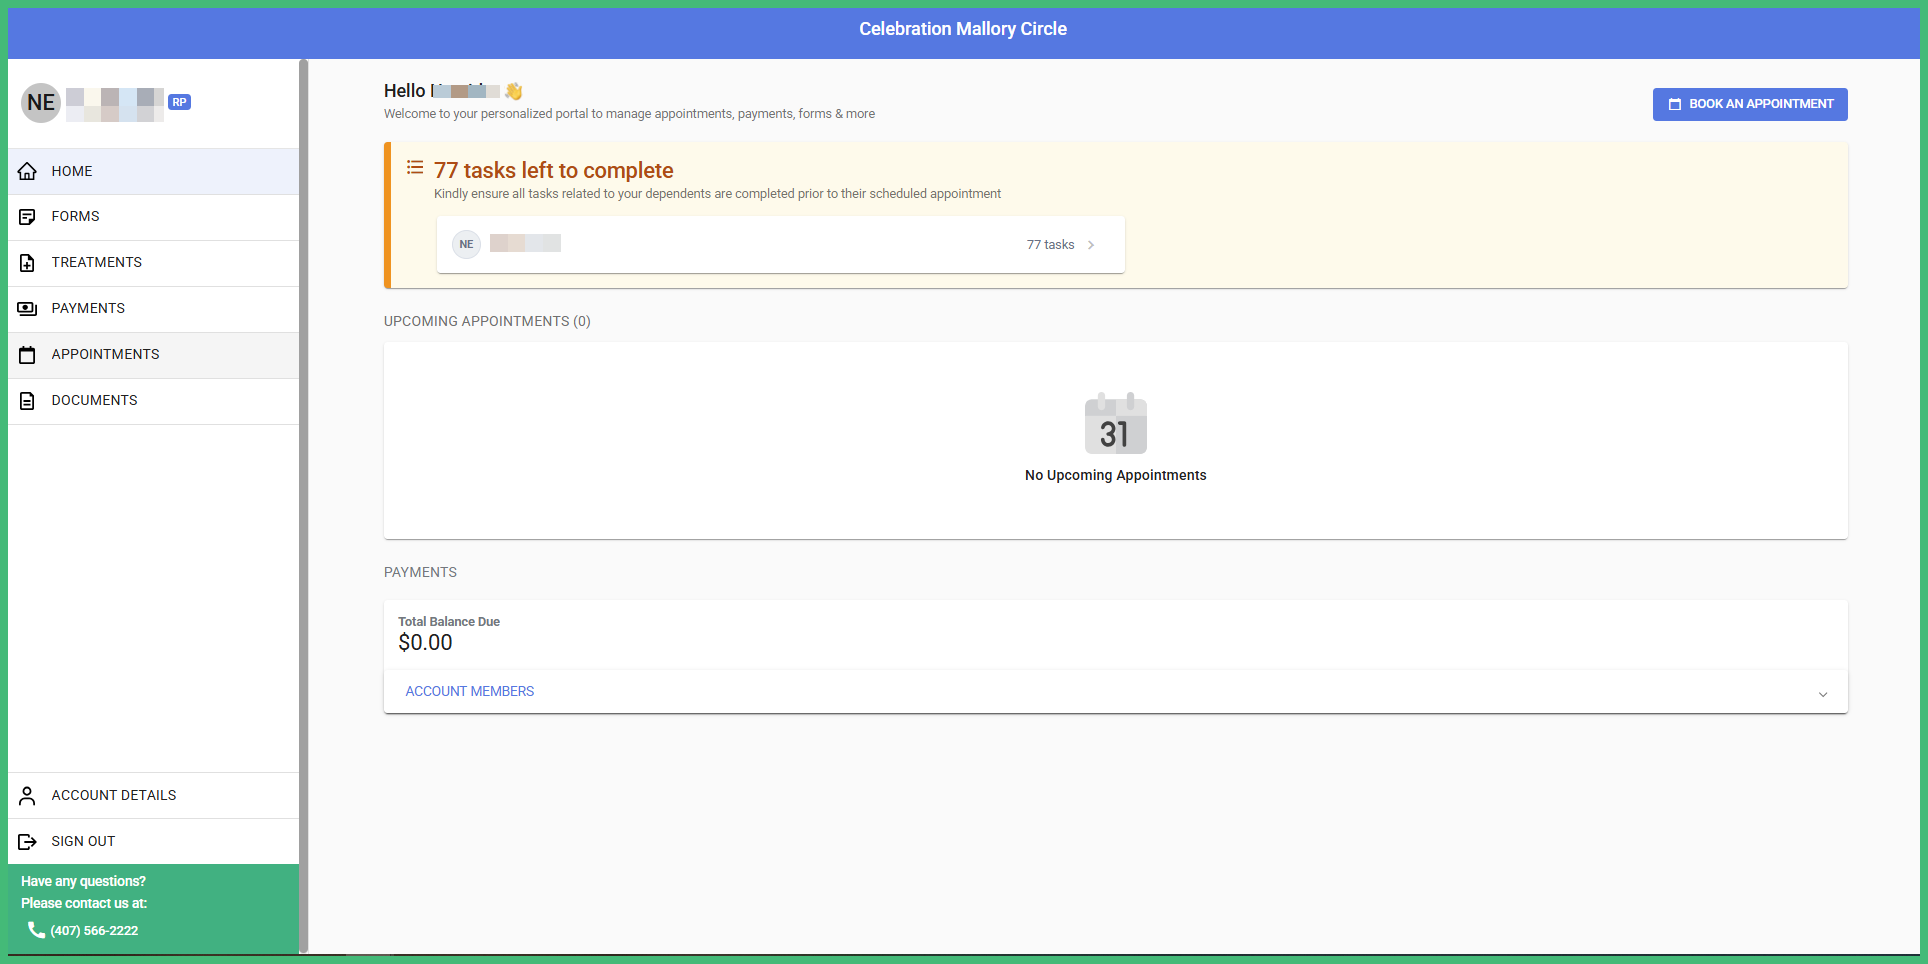This screenshot has height=964, width=1928.
Task: Open the 77 tasks list via its chevron
Action: (x=1091, y=244)
